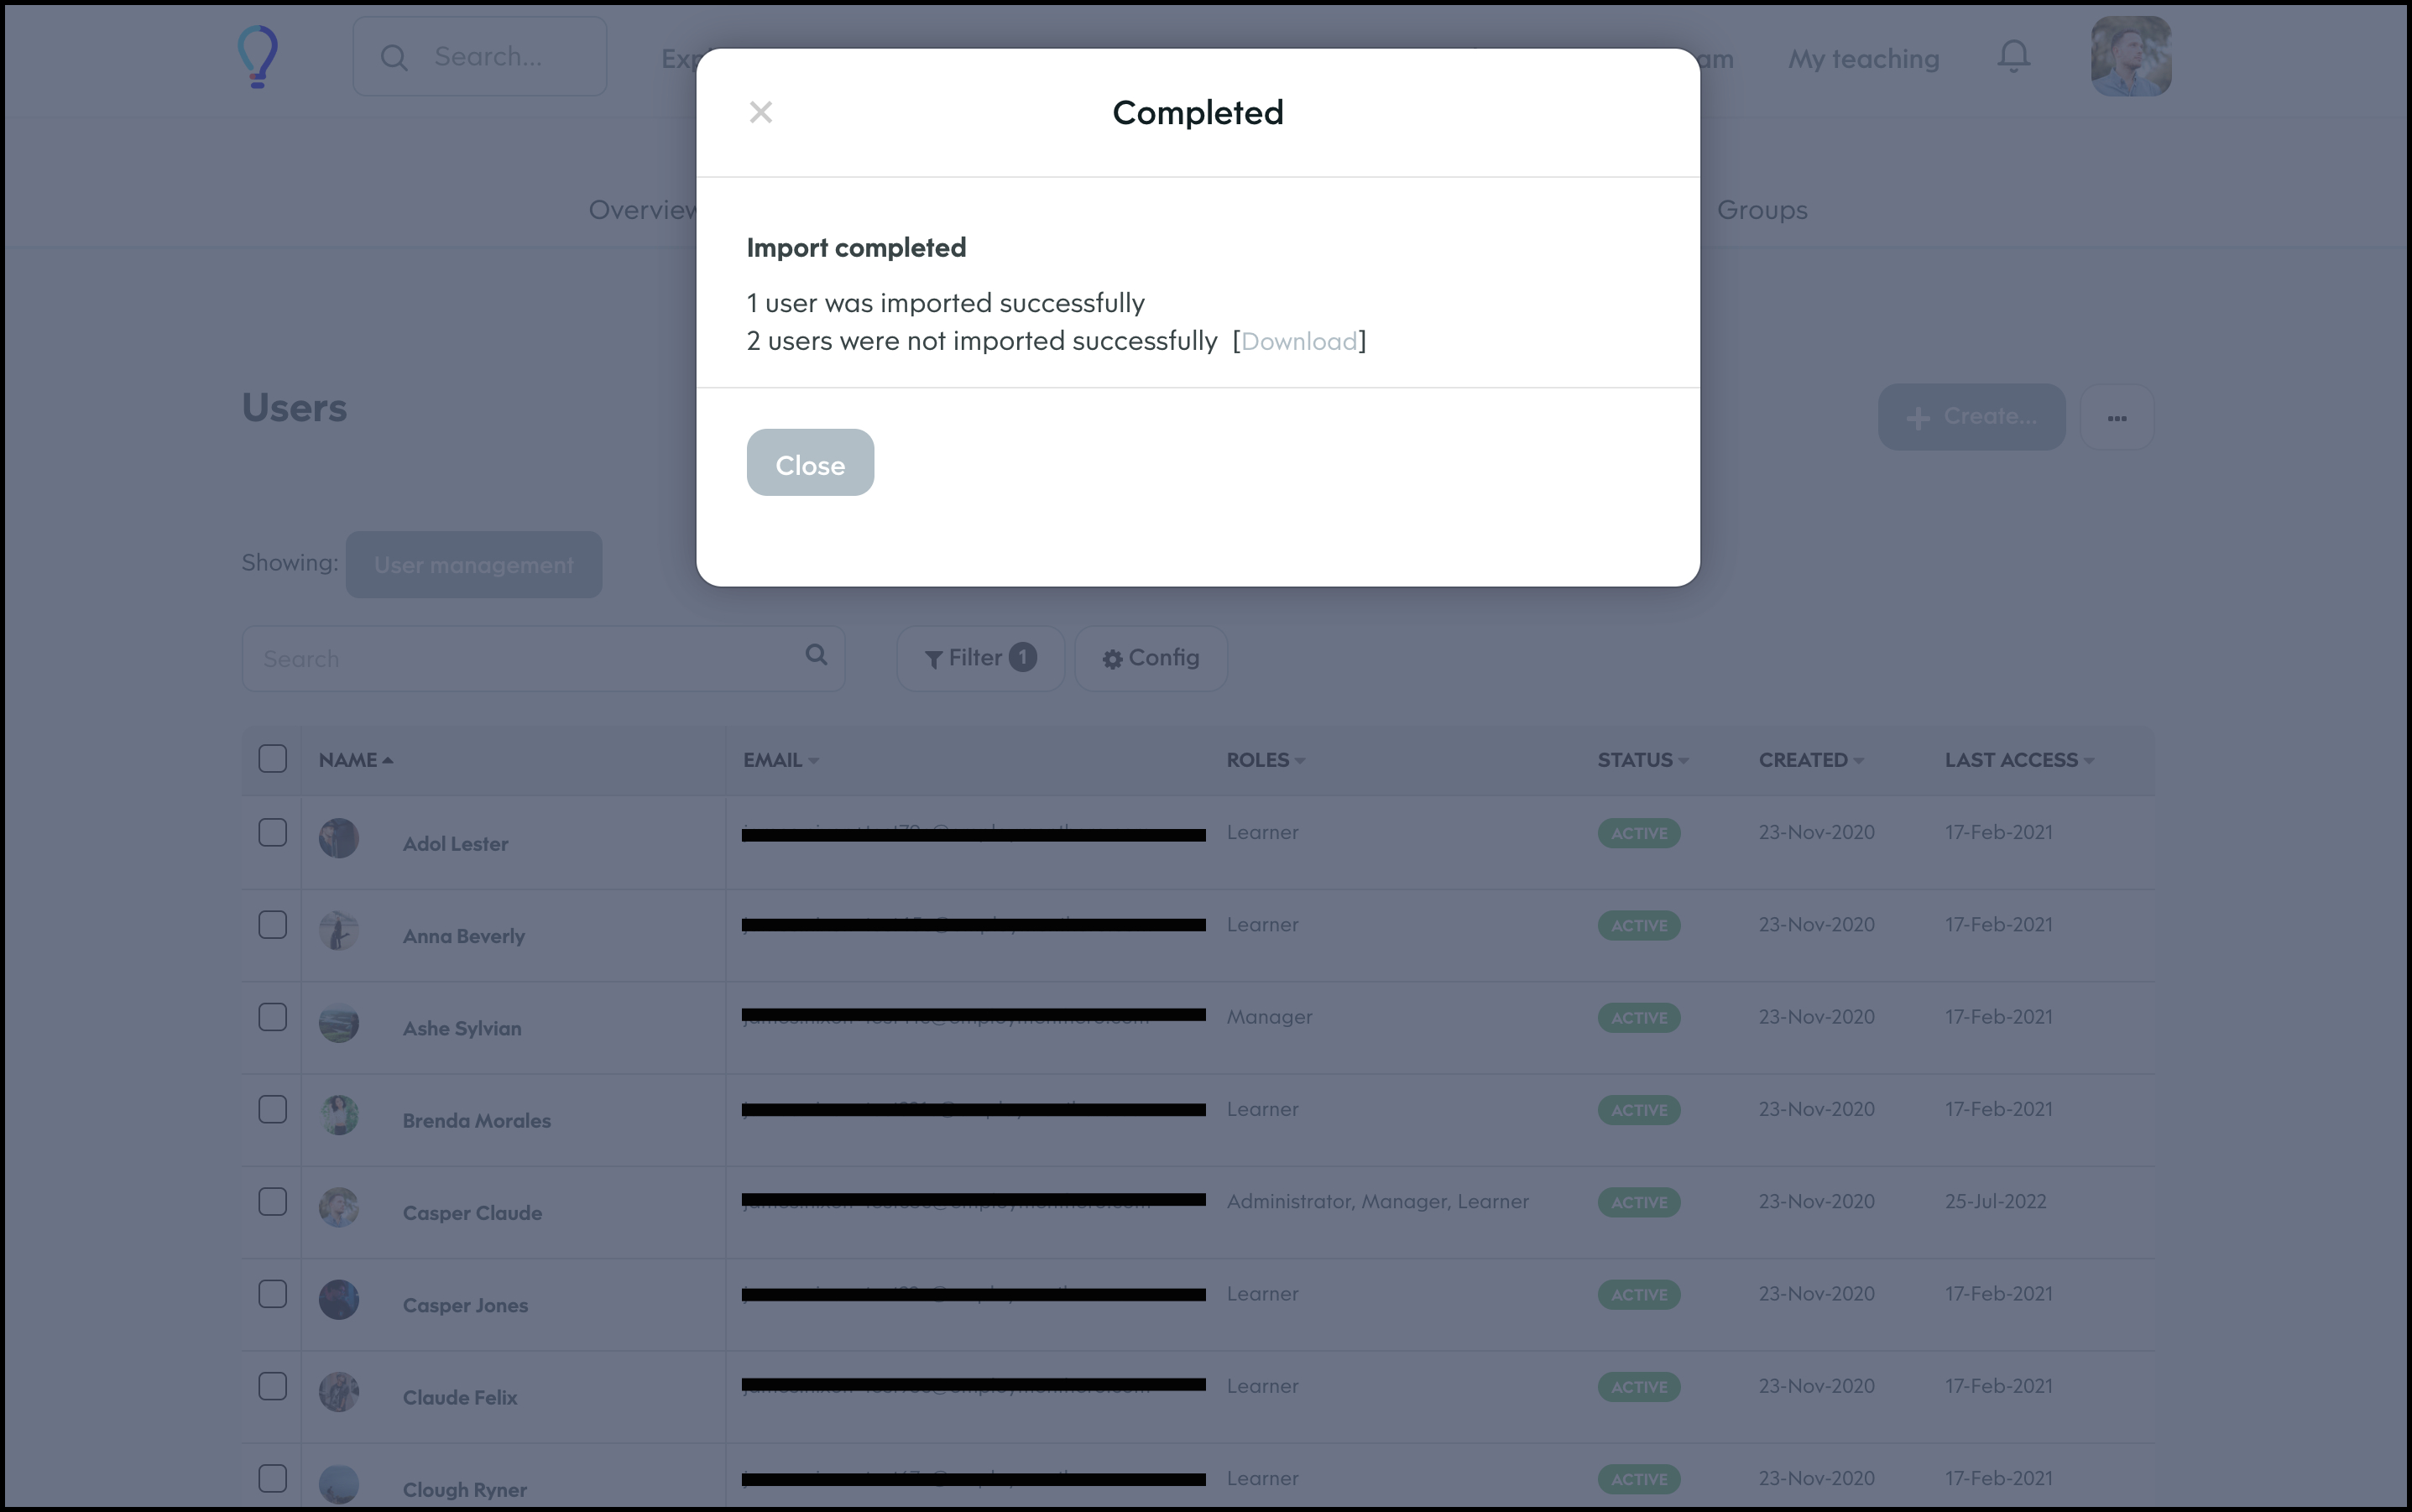
Task: Click the lightbulb logo in the header
Action: tap(258, 56)
